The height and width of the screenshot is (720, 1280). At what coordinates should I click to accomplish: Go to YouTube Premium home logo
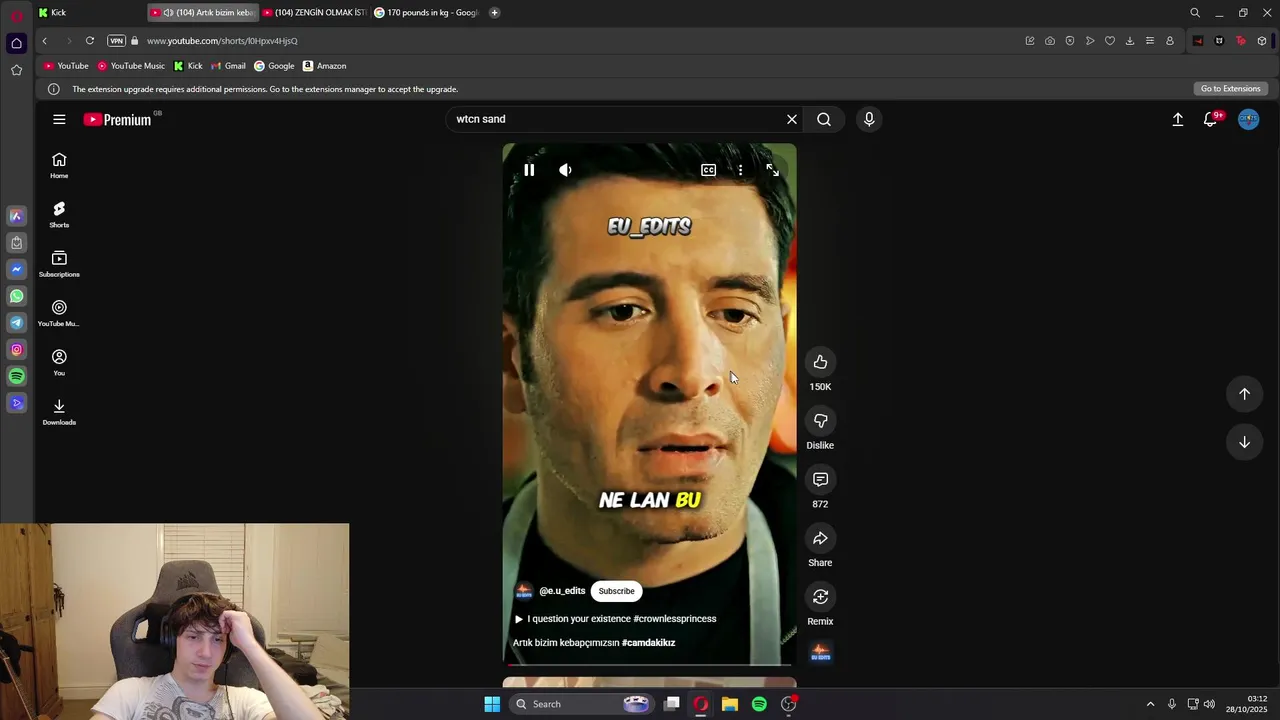click(117, 119)
